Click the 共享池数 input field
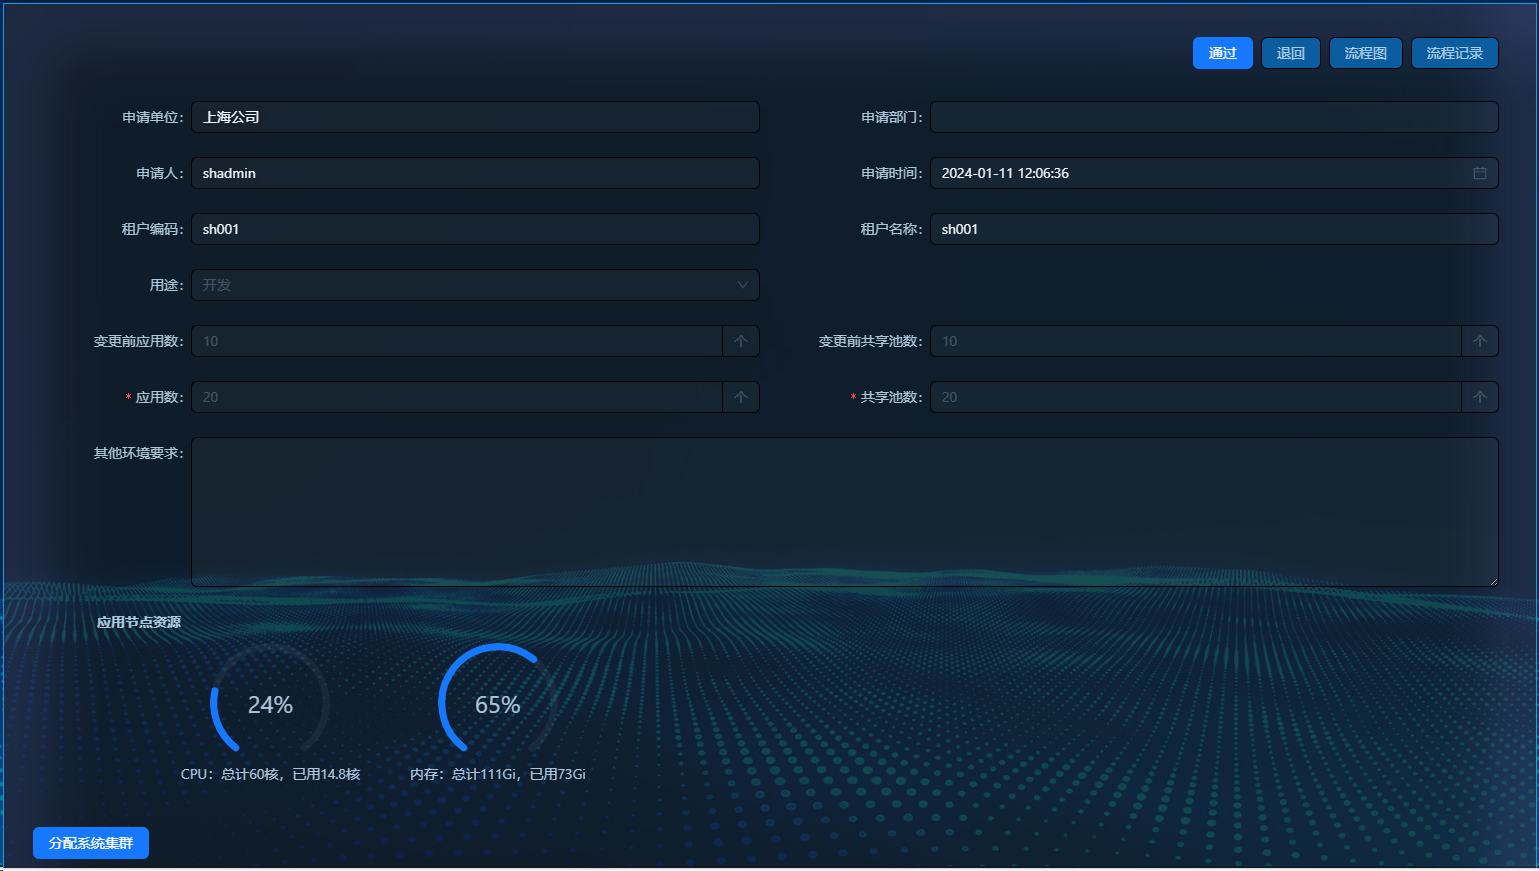1539x871 pixels. click(1196, 397)
